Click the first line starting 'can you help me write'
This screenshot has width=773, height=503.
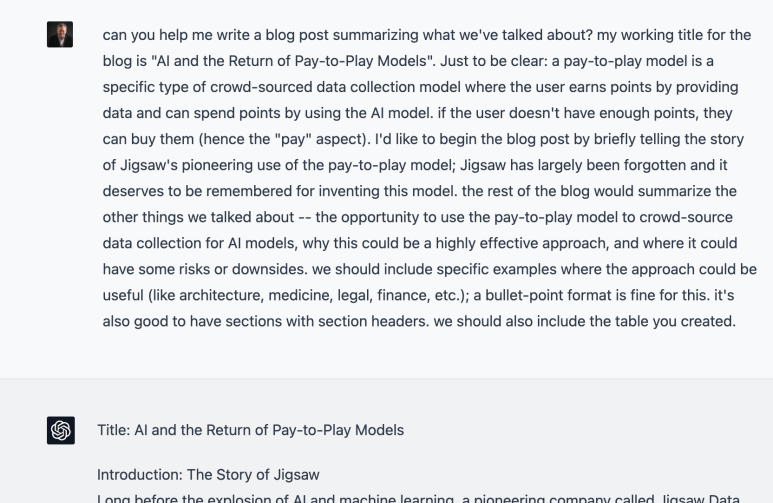427,35
